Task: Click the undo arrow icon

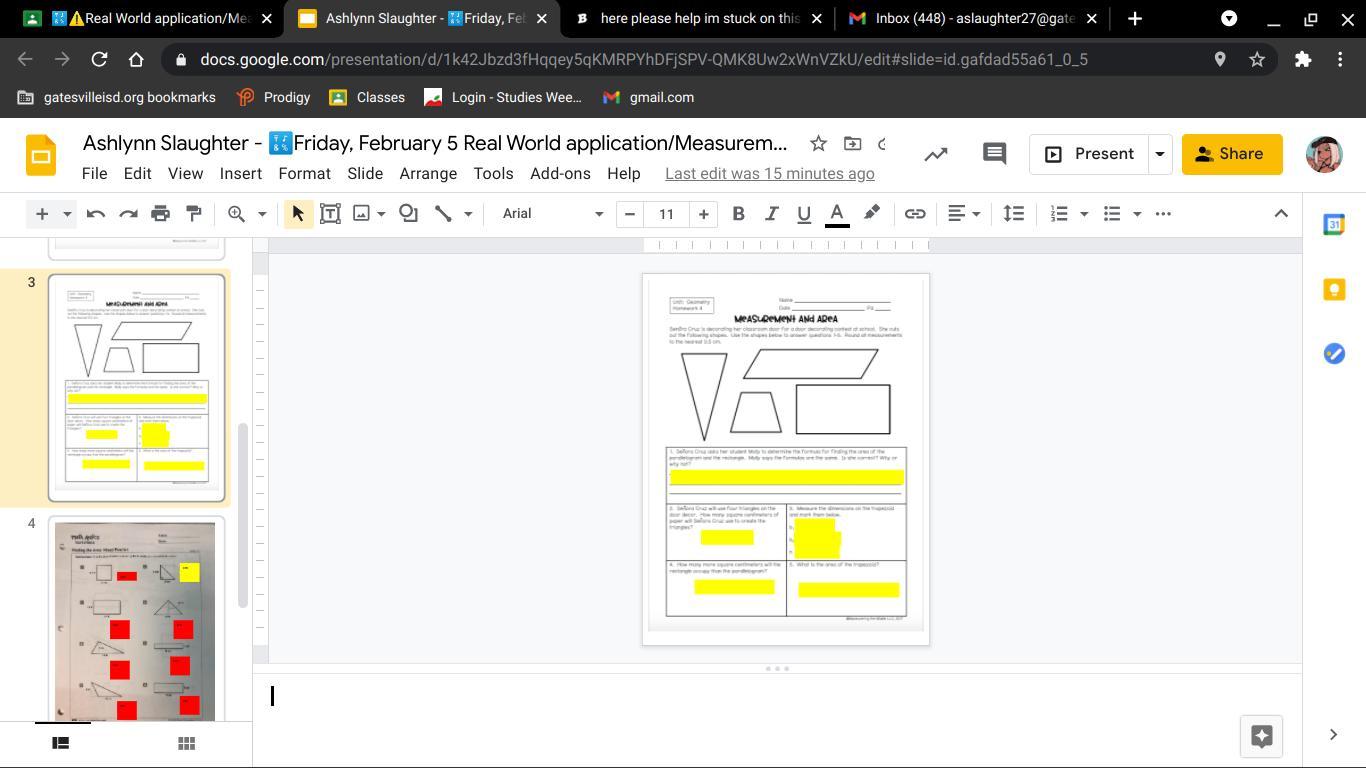Action: click(96, 213)
